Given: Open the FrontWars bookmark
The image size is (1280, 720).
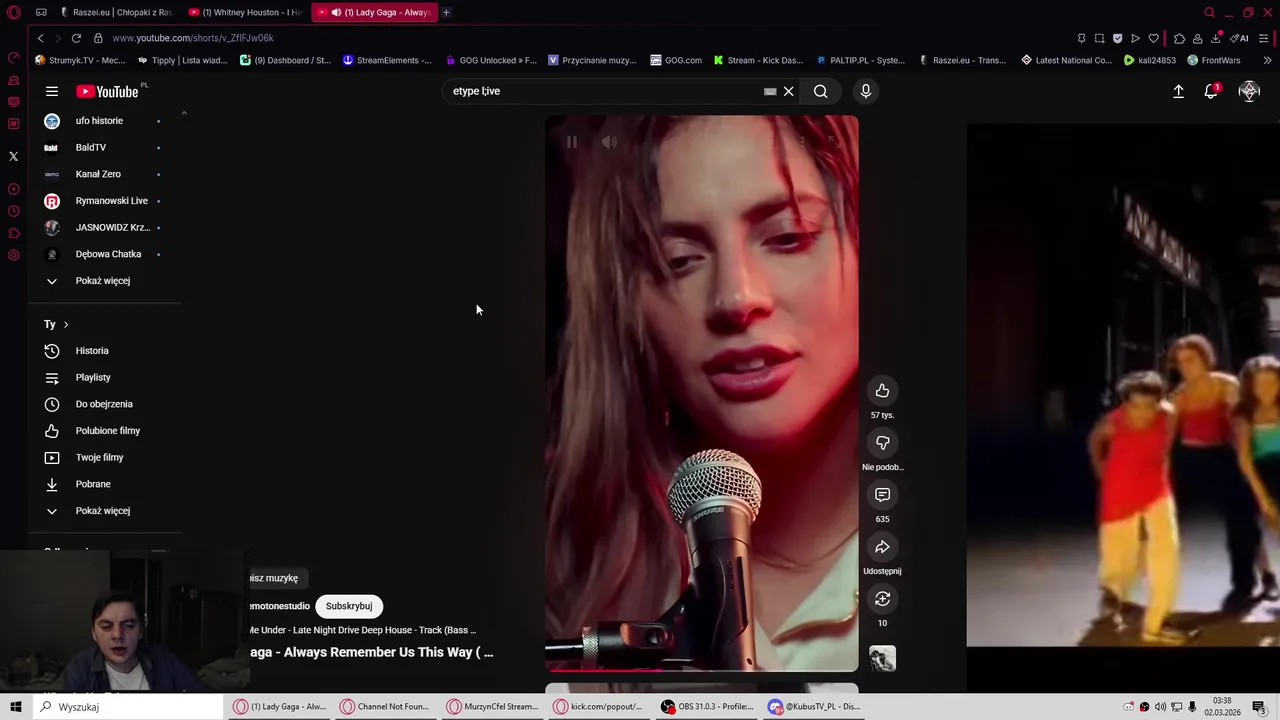Looking at the screenshot, I should click(1213, 60).
